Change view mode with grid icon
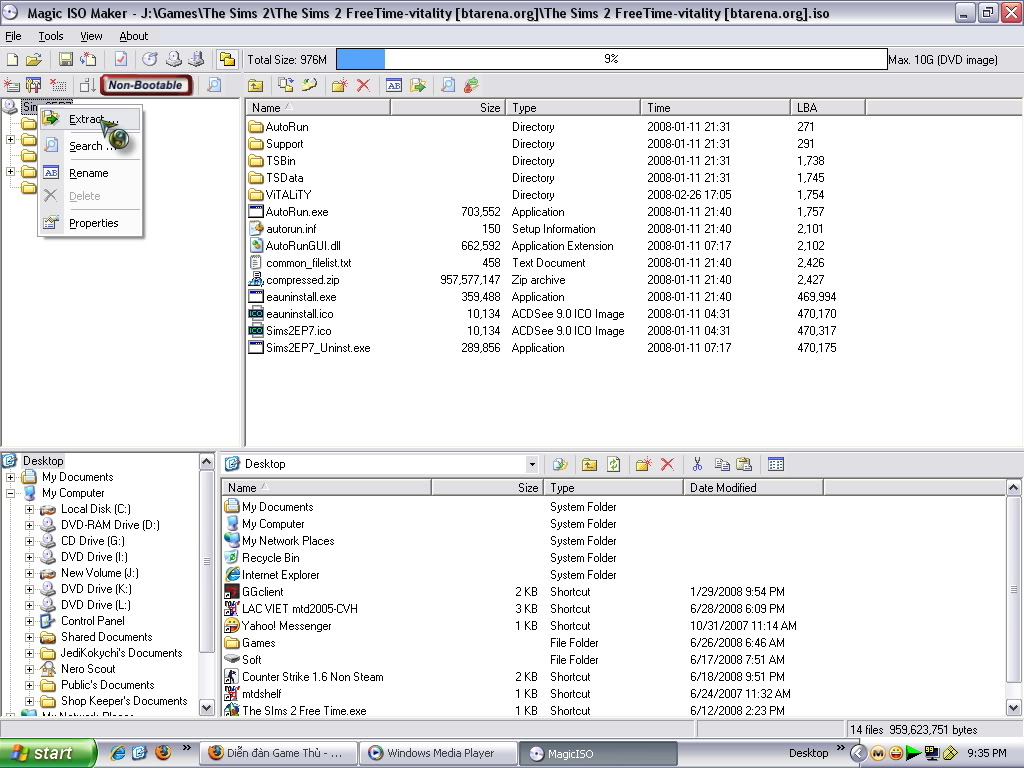 pos(776,464)
